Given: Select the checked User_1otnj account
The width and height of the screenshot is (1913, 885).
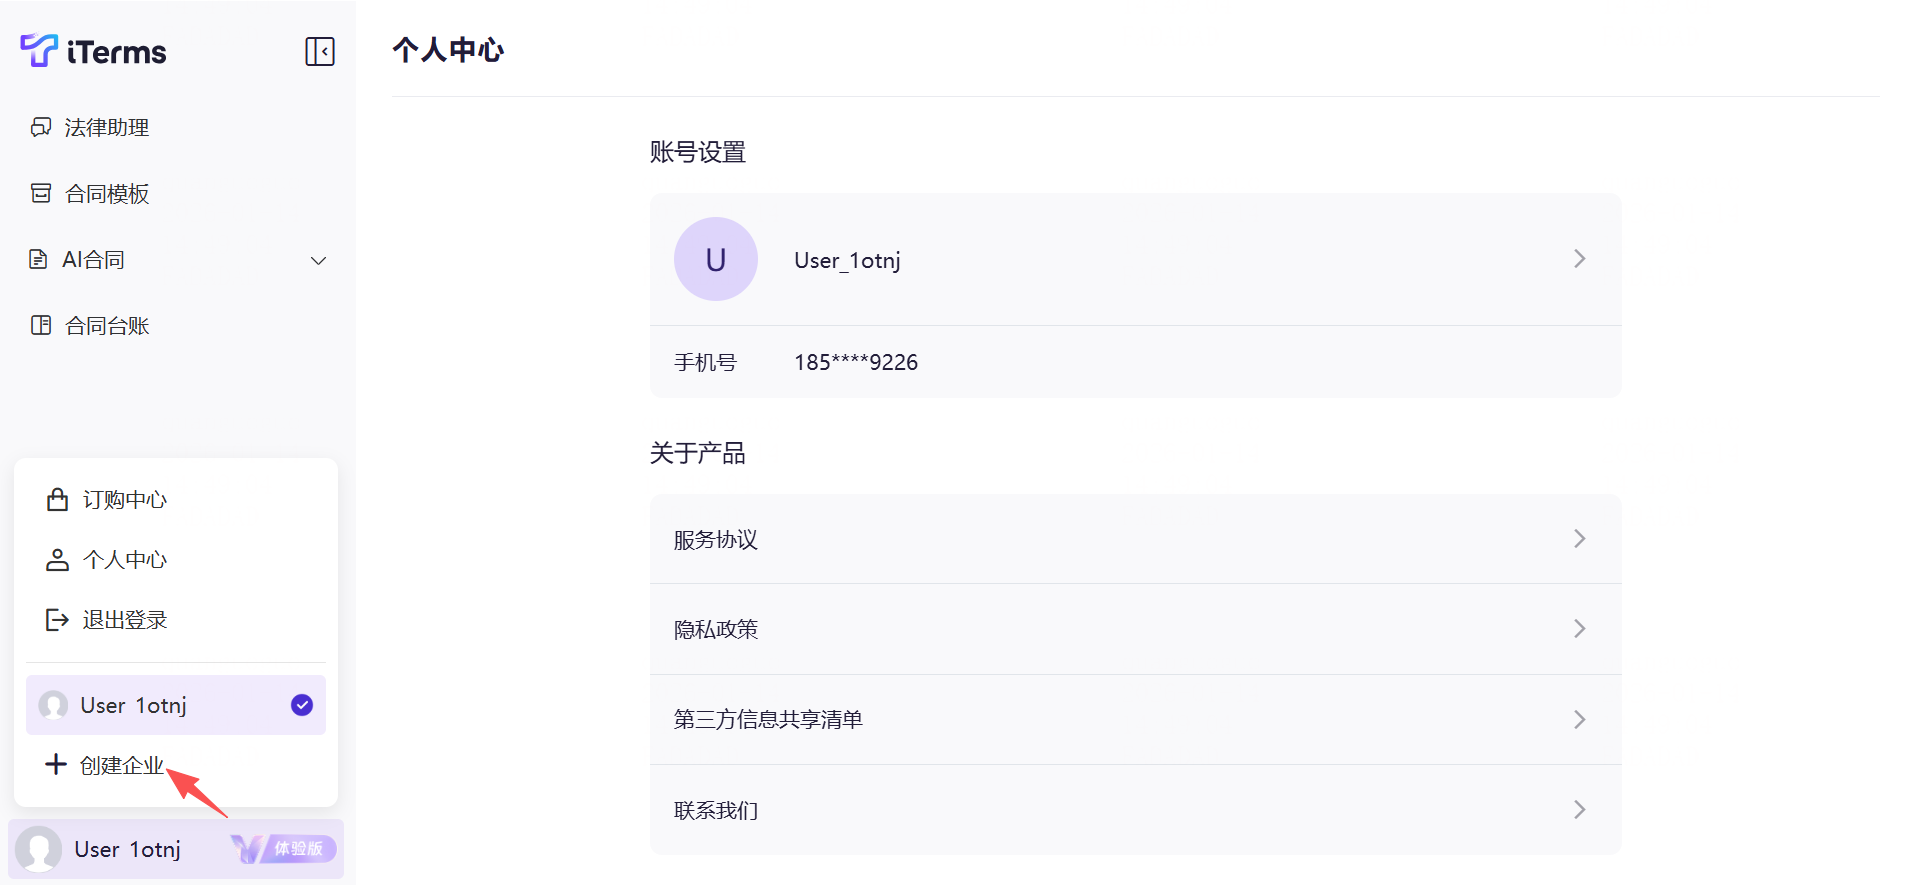Looking at the screenshot, I should click(175, 705).
